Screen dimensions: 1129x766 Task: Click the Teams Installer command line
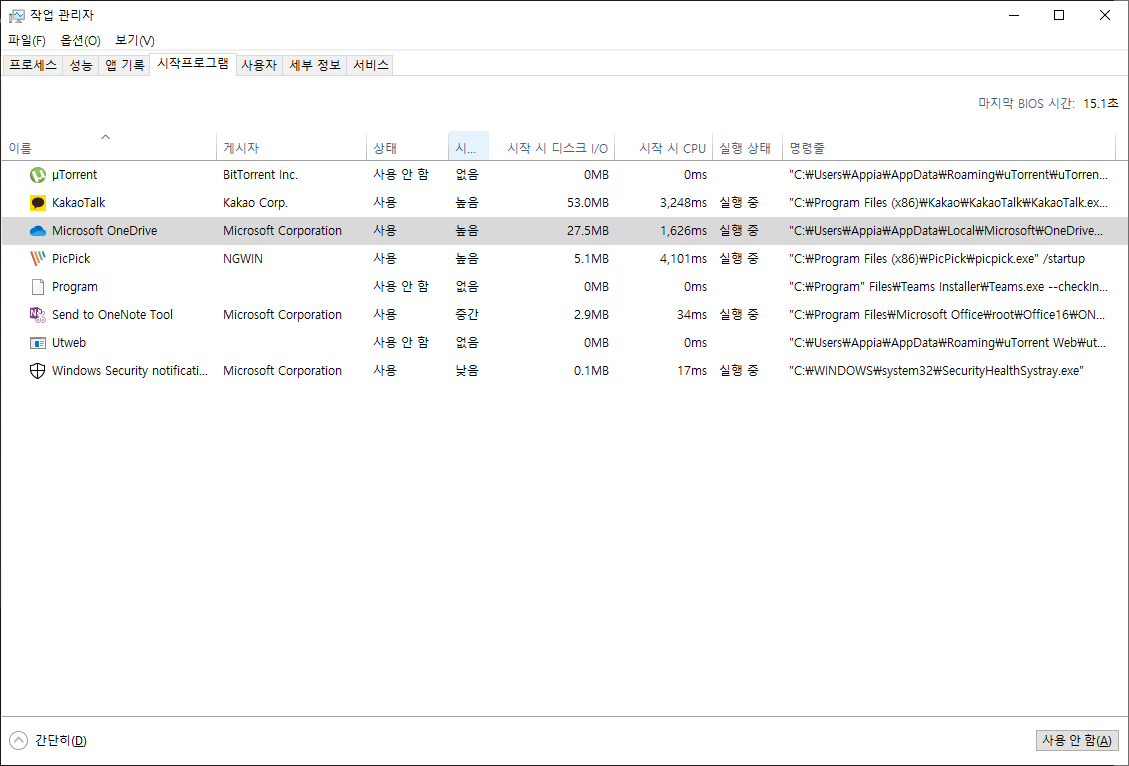click(949, 287)
